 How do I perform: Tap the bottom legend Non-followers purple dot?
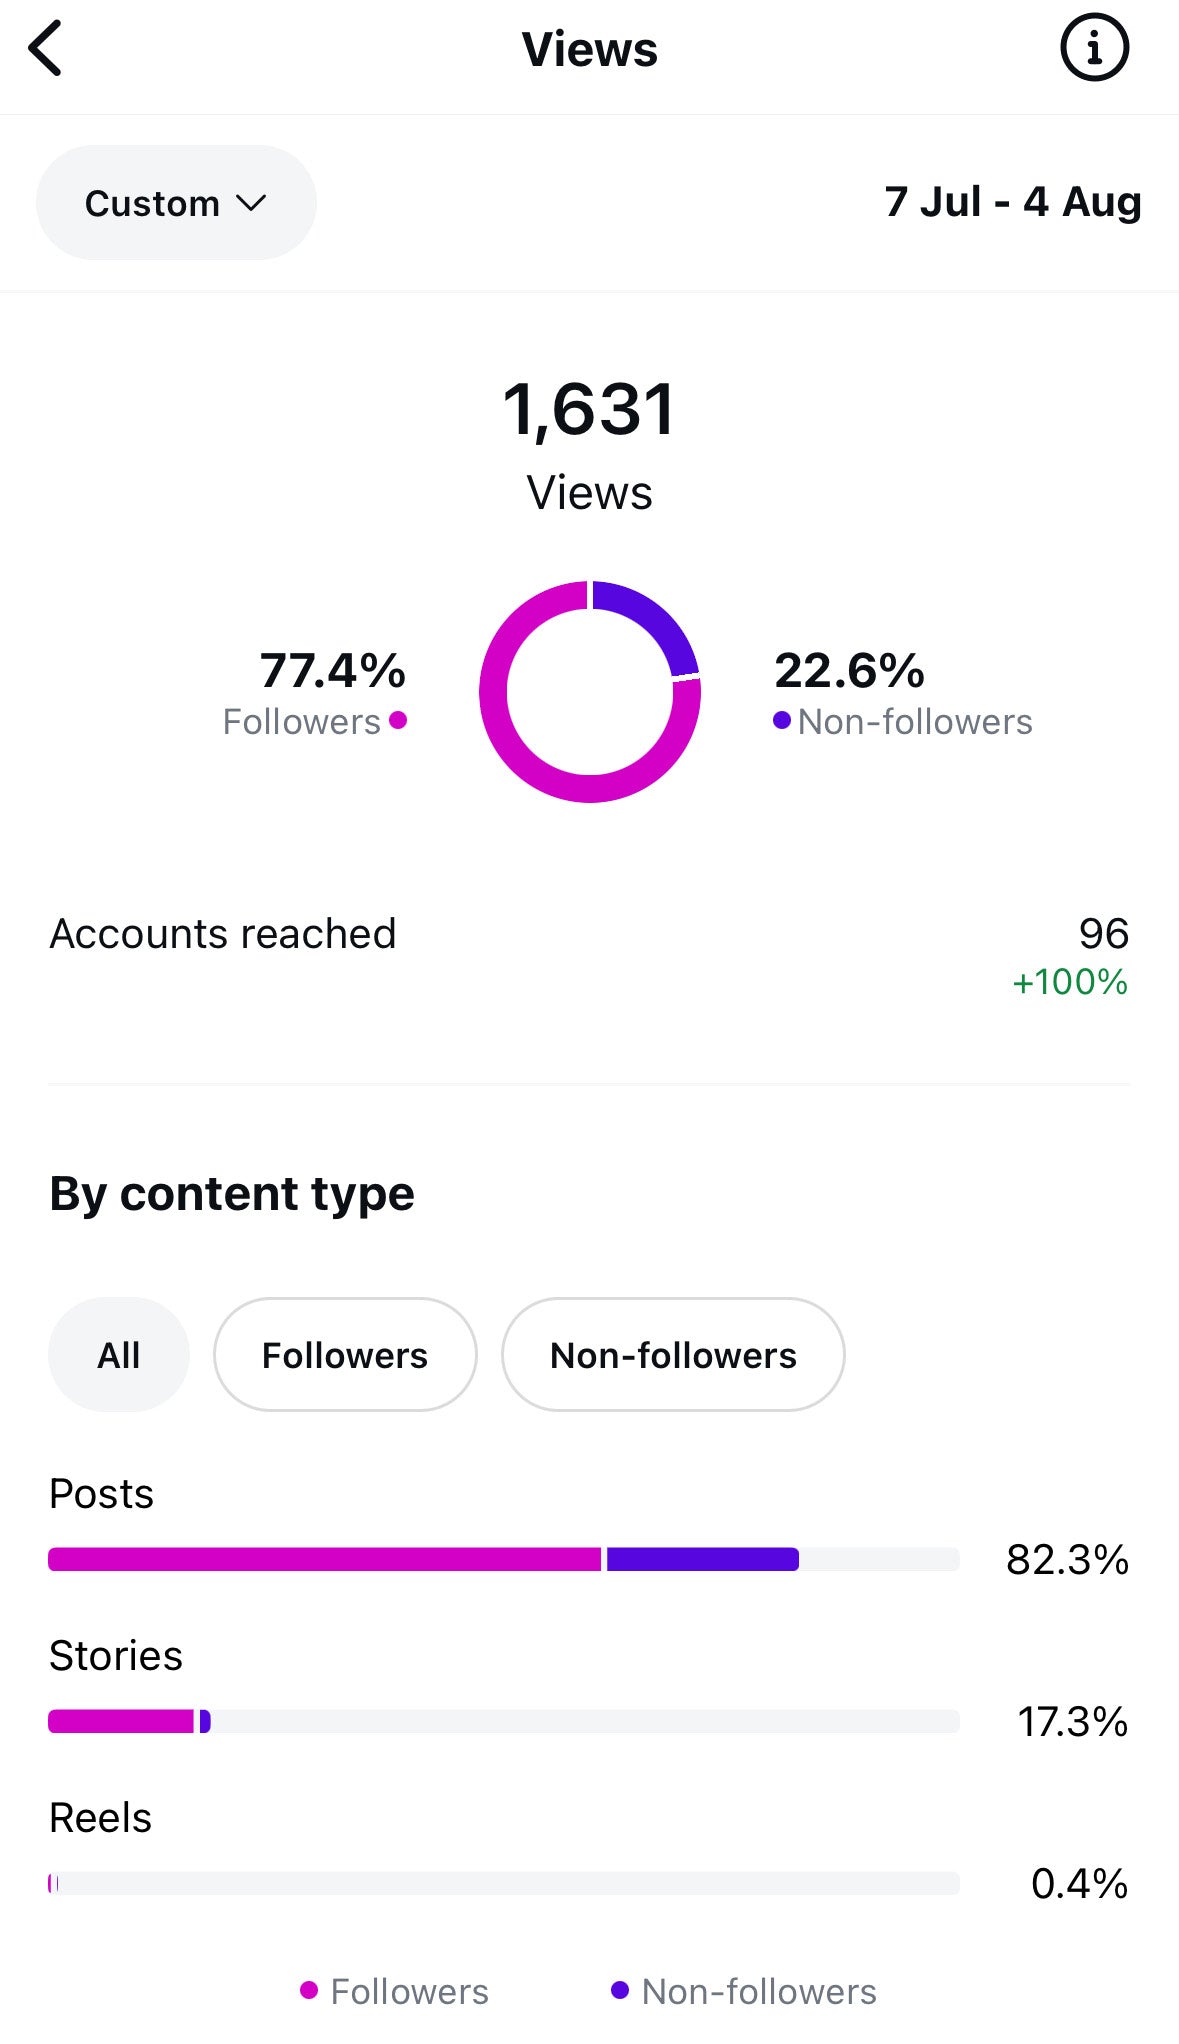tap(620, 1991)
